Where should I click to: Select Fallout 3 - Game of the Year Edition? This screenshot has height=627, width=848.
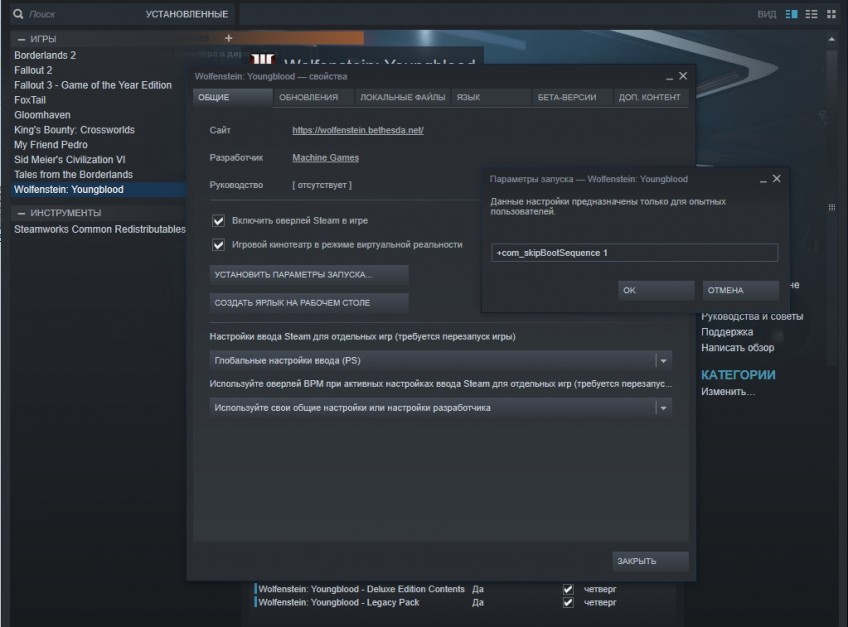pos(93,85)
